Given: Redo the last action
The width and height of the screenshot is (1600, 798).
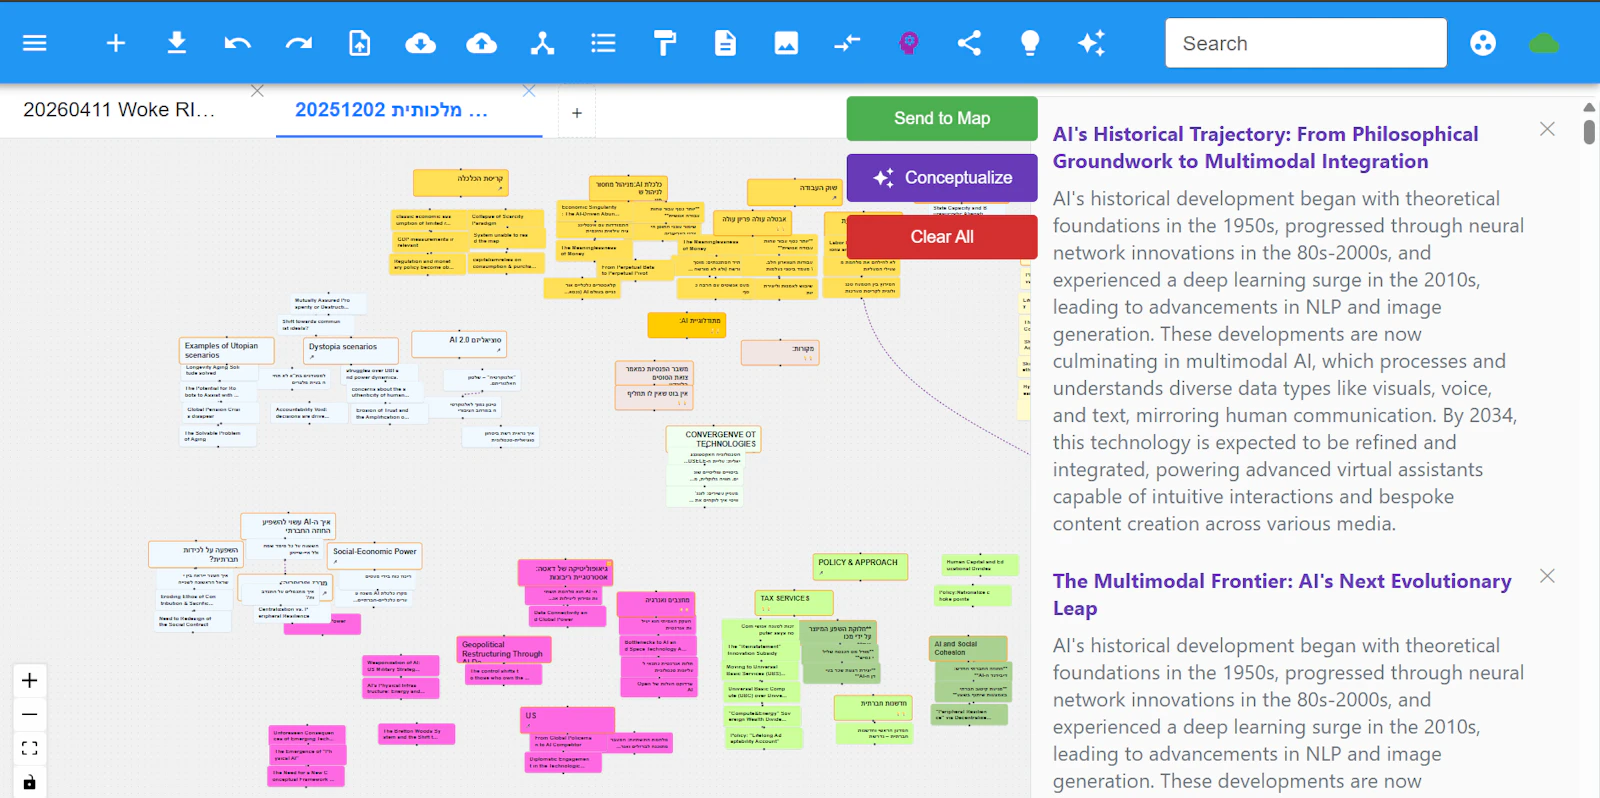Looking at the screenshot, I should [299, 43].
